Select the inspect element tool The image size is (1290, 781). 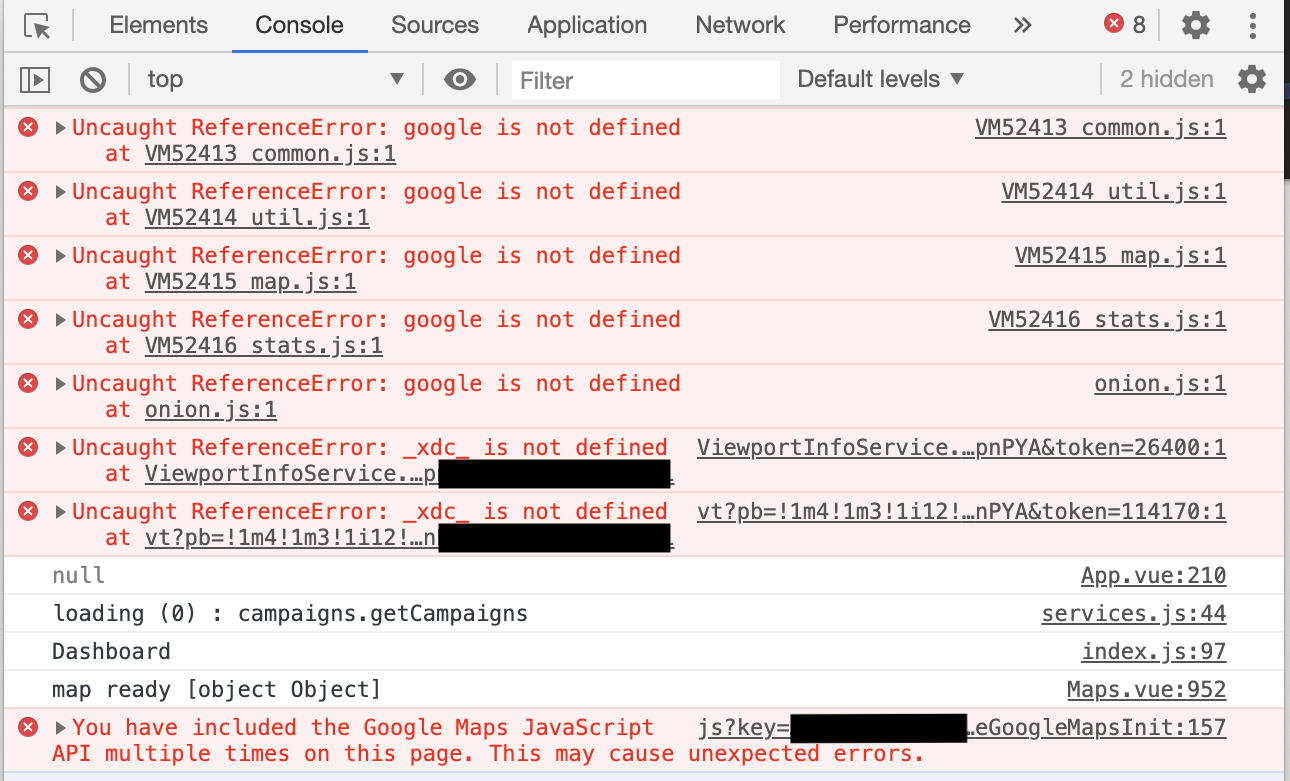pyautogui.click(x=34, y=25)
